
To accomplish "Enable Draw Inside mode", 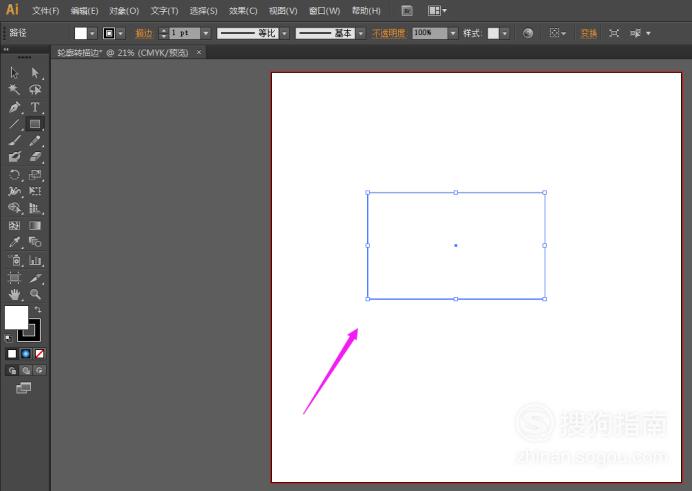I will pyautogui.click(x=39, y=371).
